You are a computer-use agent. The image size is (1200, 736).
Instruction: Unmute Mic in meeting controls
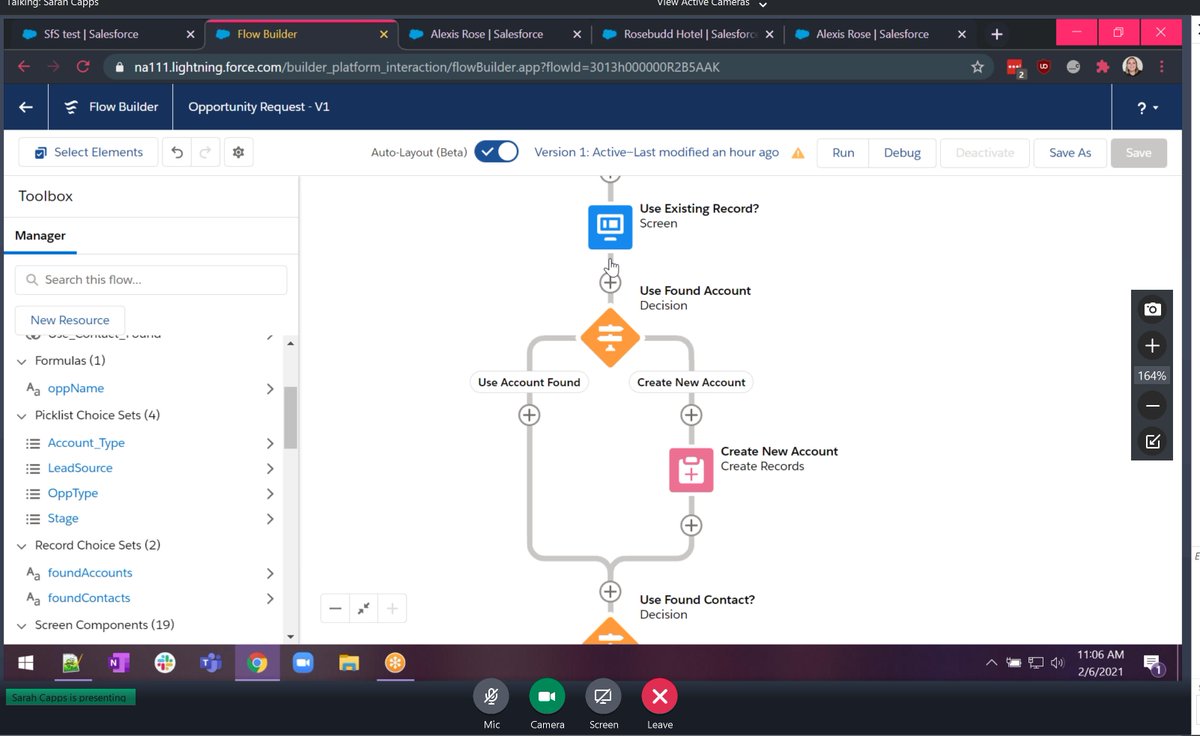491,696
